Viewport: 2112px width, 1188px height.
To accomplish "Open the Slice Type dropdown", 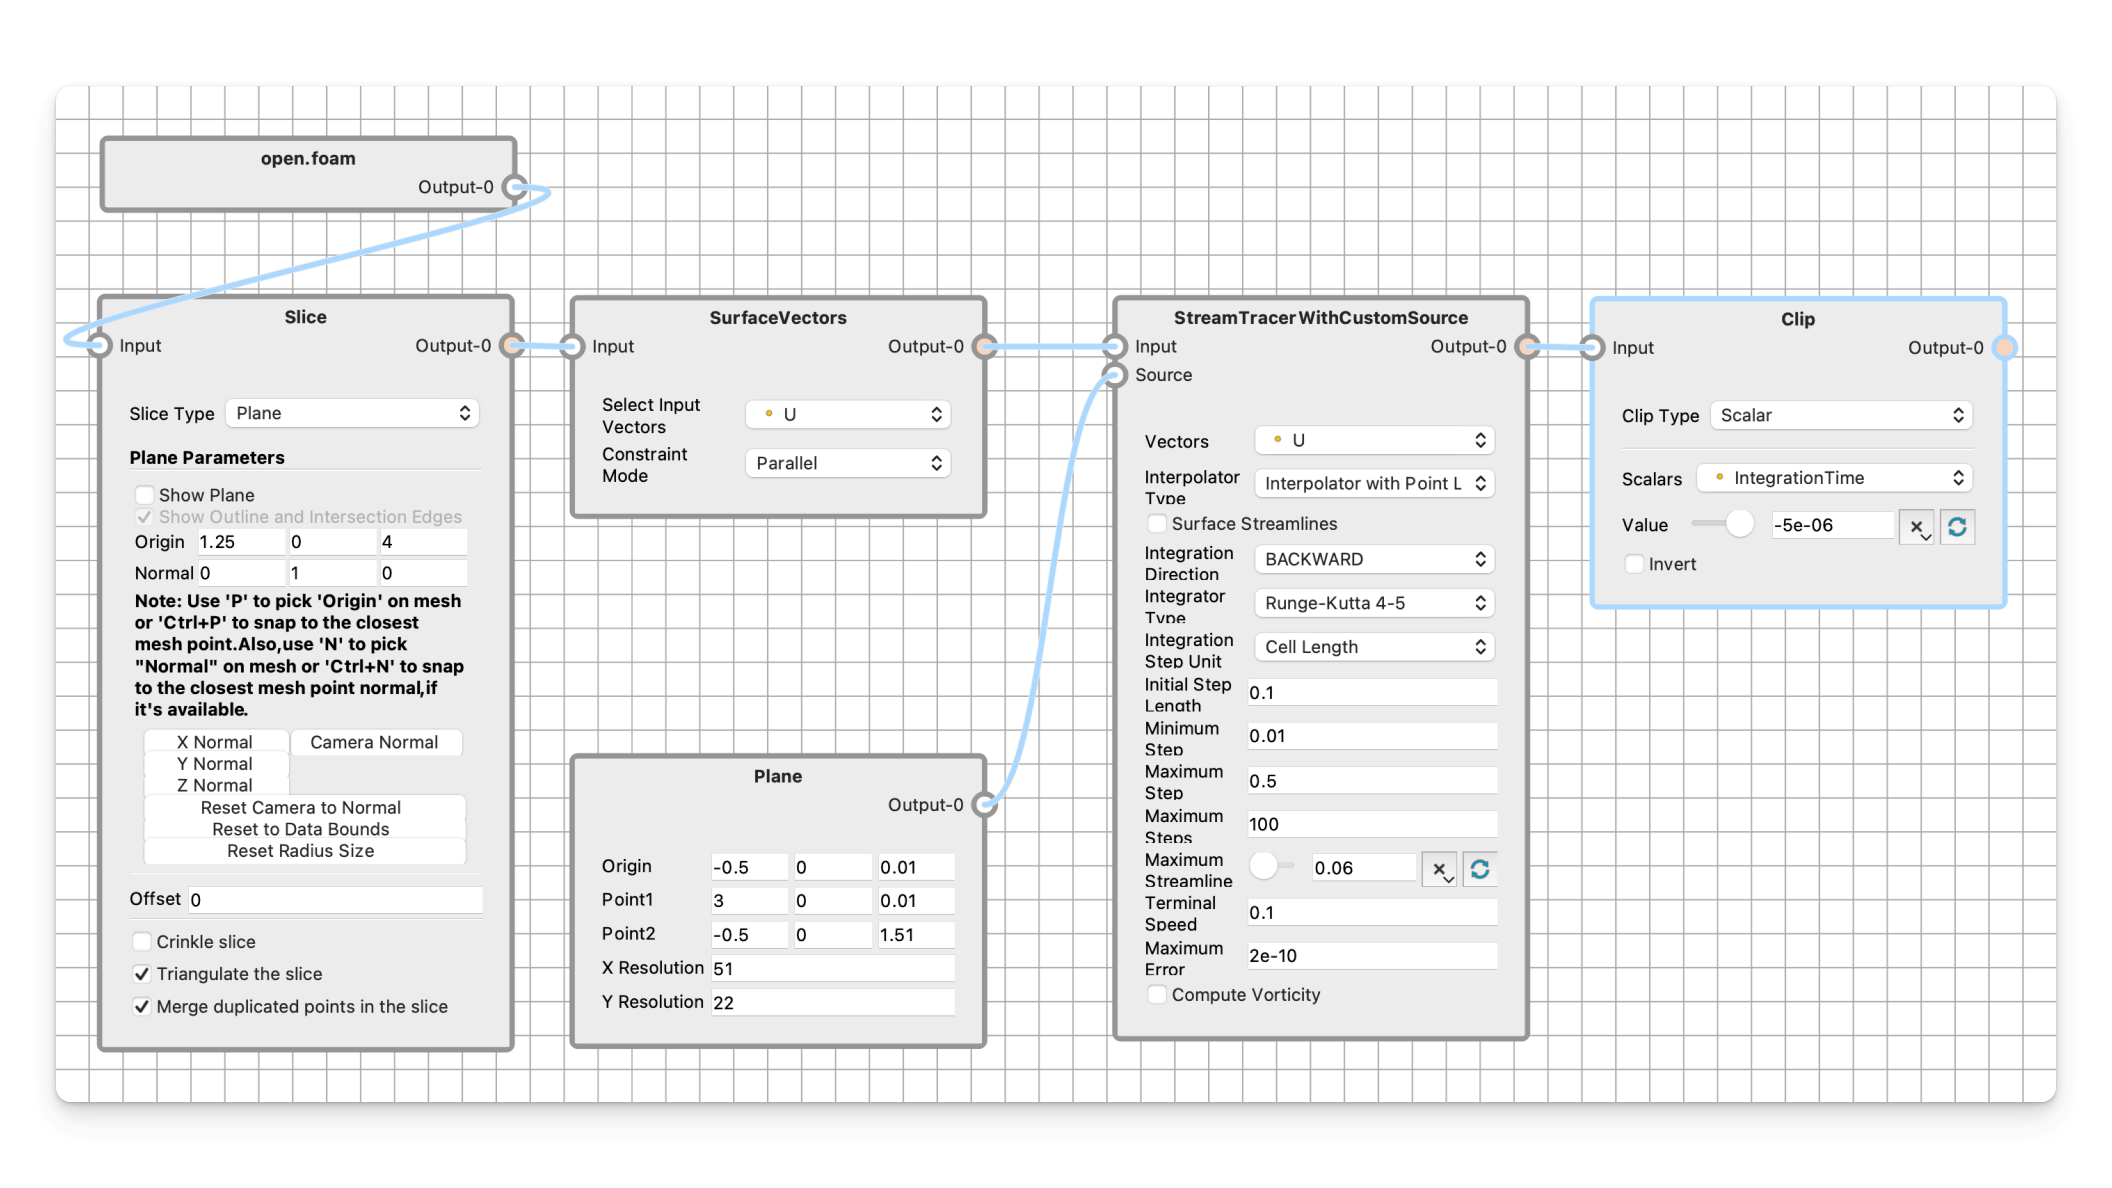I will (352, 413).
